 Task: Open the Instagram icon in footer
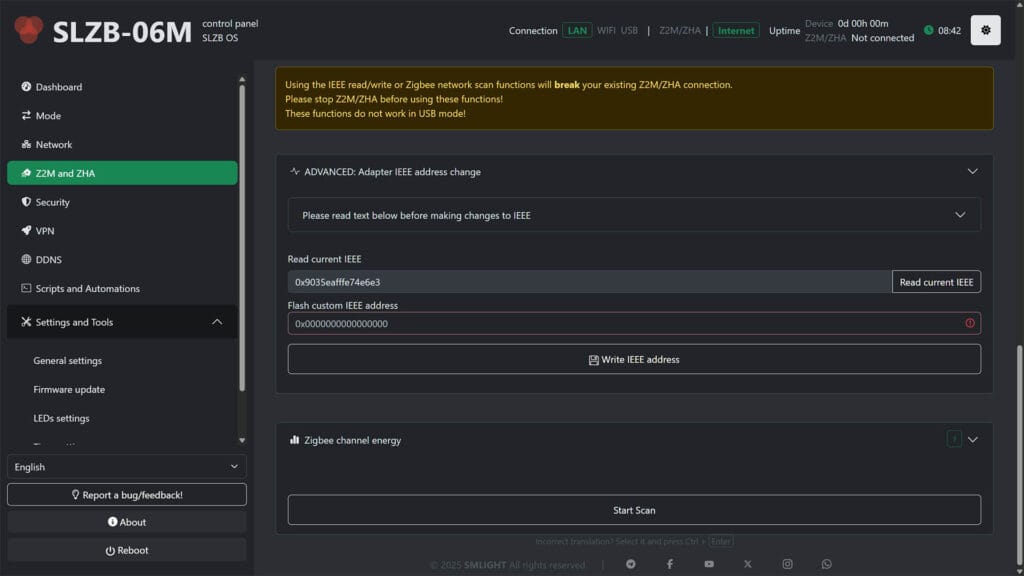[787, 564]
